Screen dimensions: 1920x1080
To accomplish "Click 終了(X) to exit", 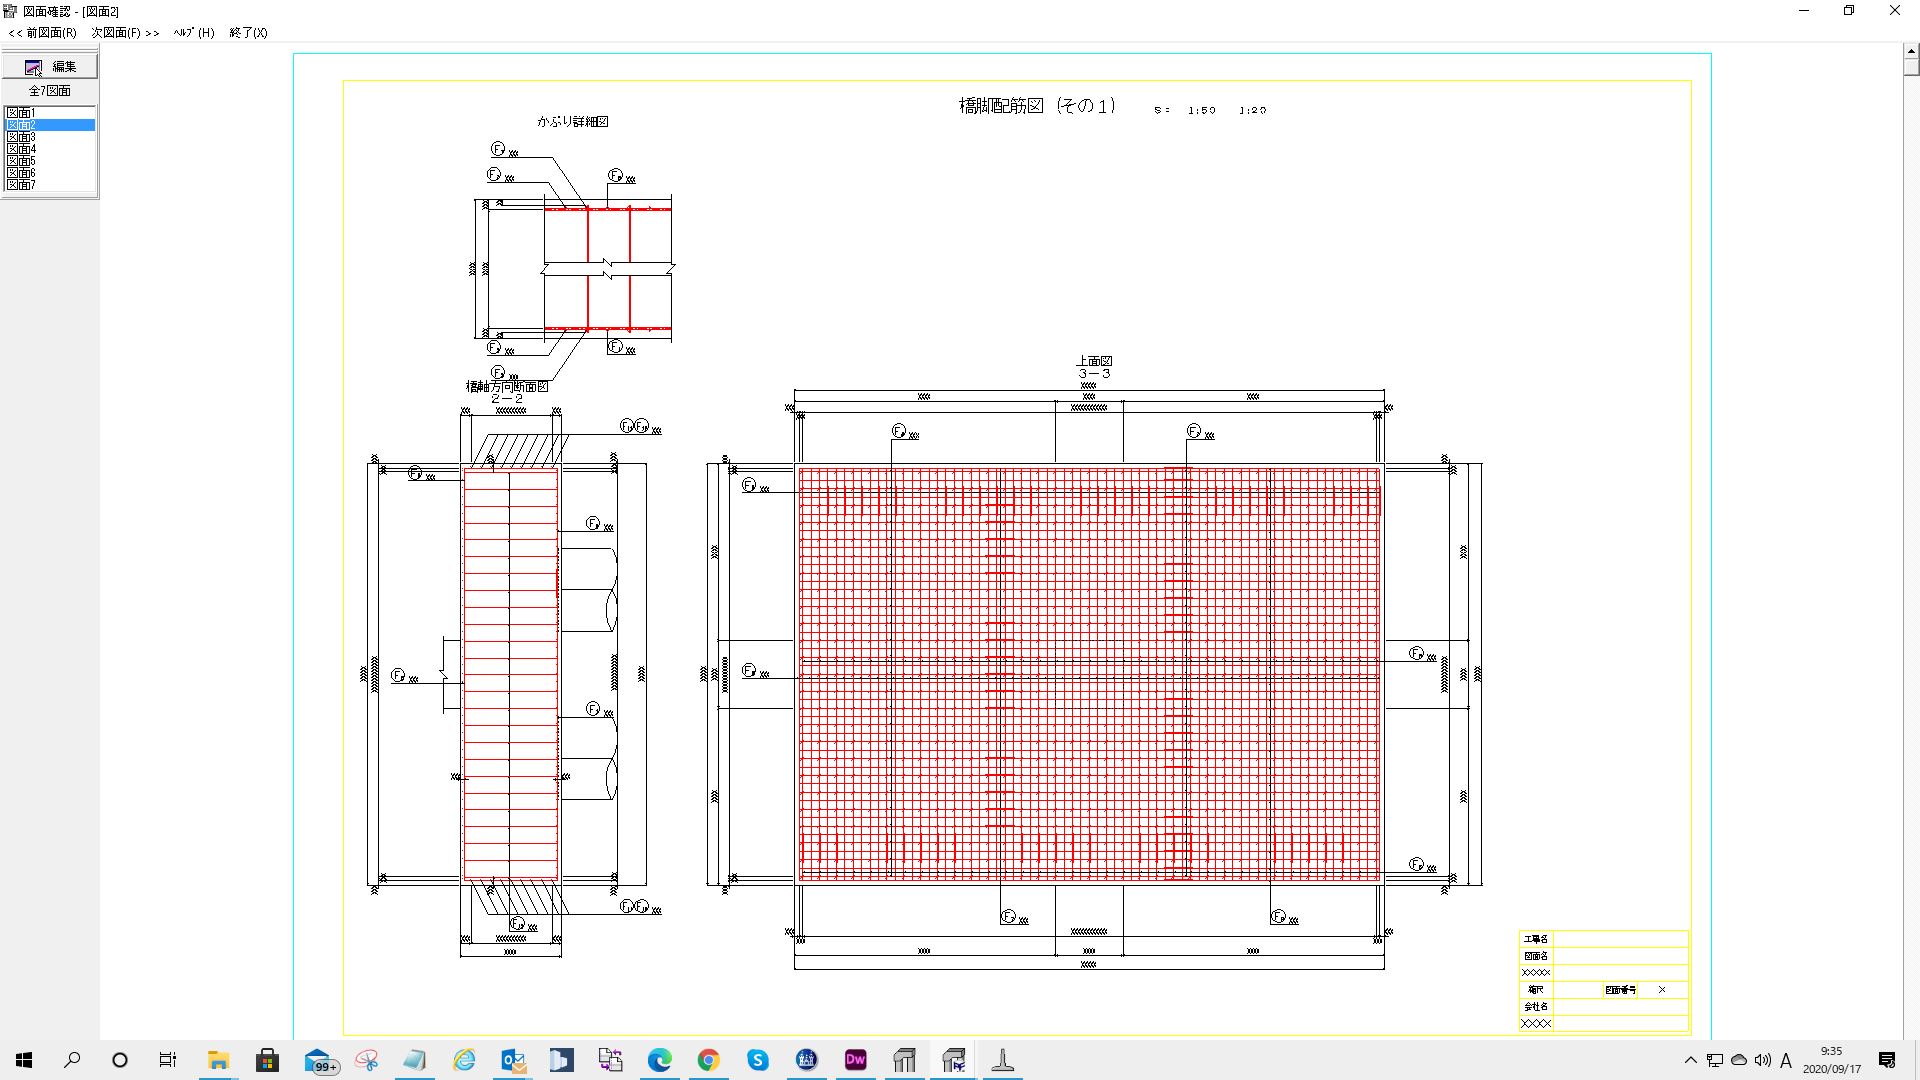I will point(248,33).
